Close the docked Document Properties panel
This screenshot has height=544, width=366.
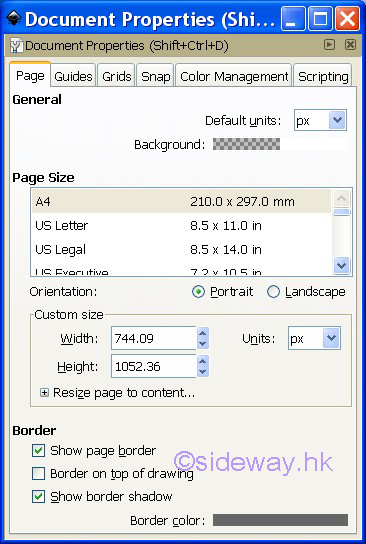pyautogui.click(x=350, y=44)
